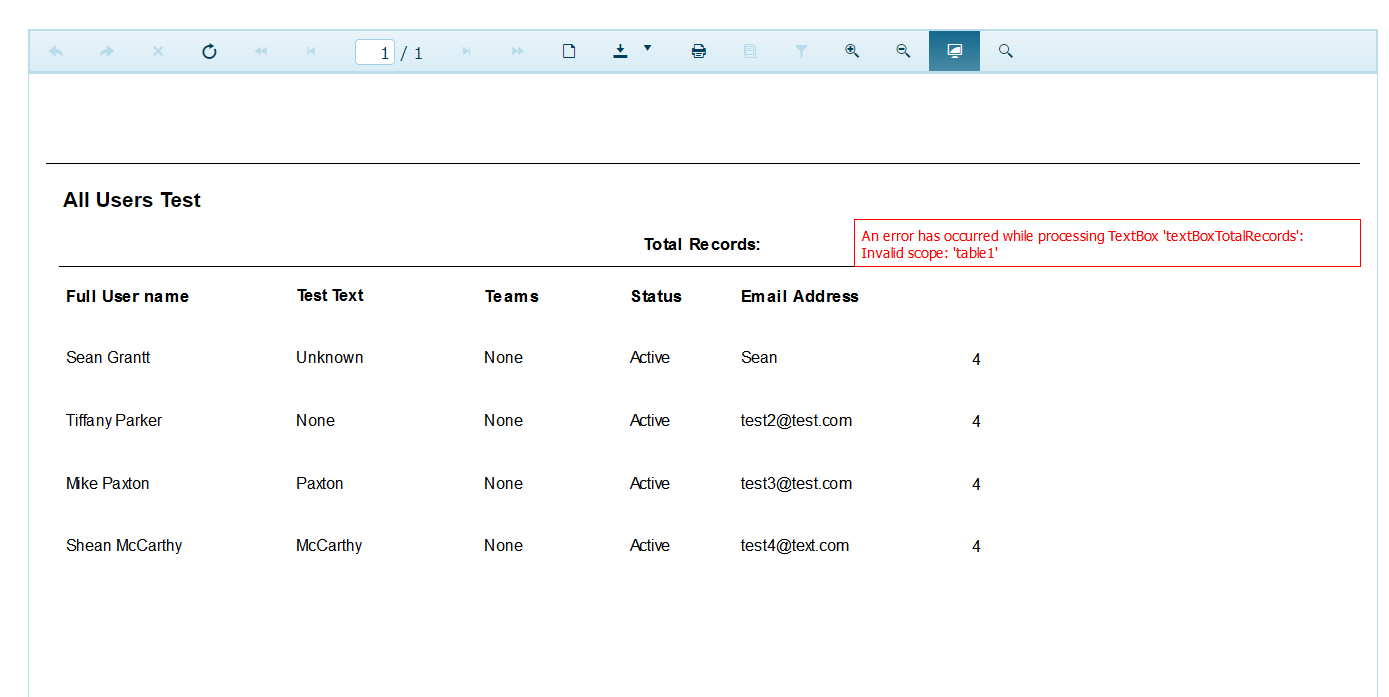Screen dimensions: 1389x697
Task: Open the Search magnifier tool
Action: click(1006, 51)
